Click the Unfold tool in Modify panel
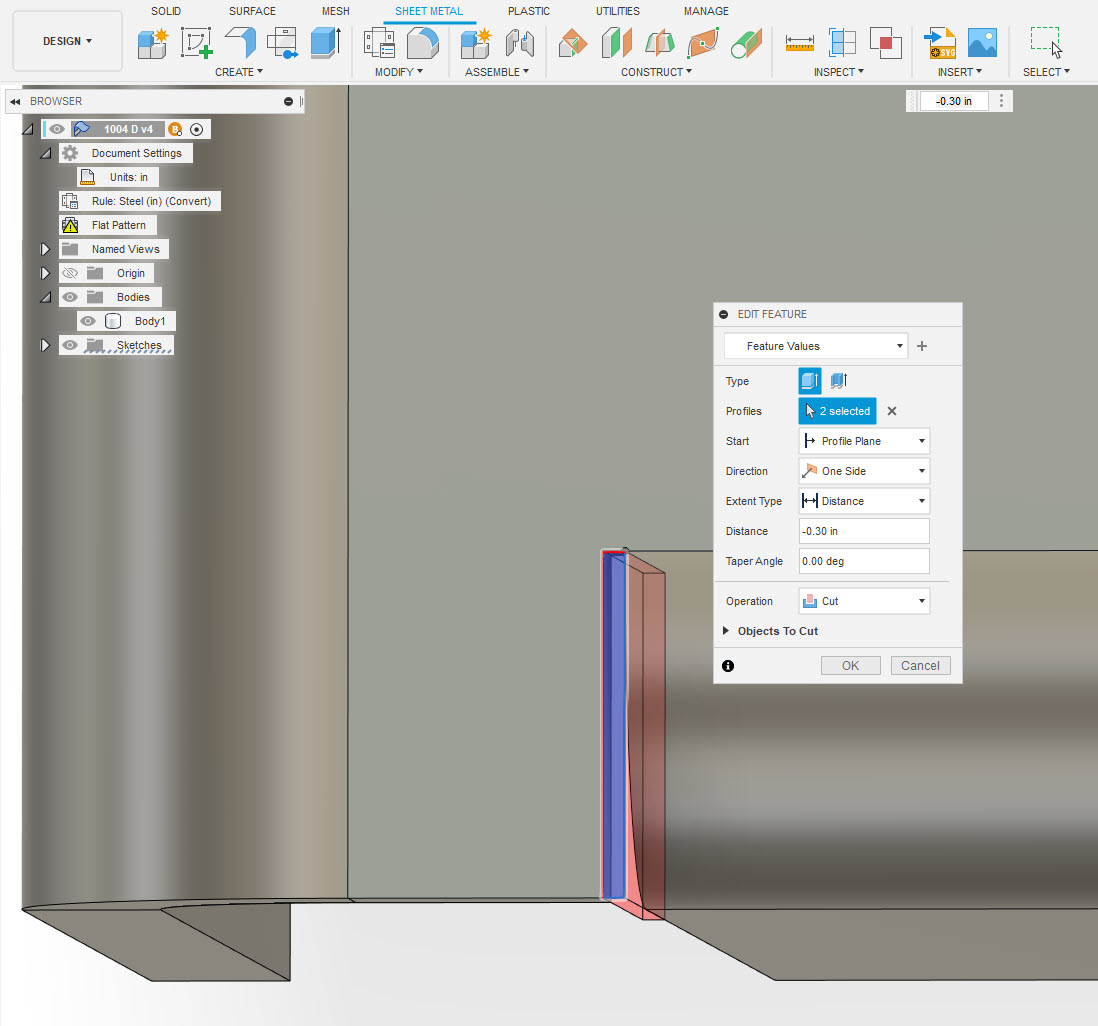Screen dimensions: 1098x1026 pyautogui.click(x=422, y=42)
